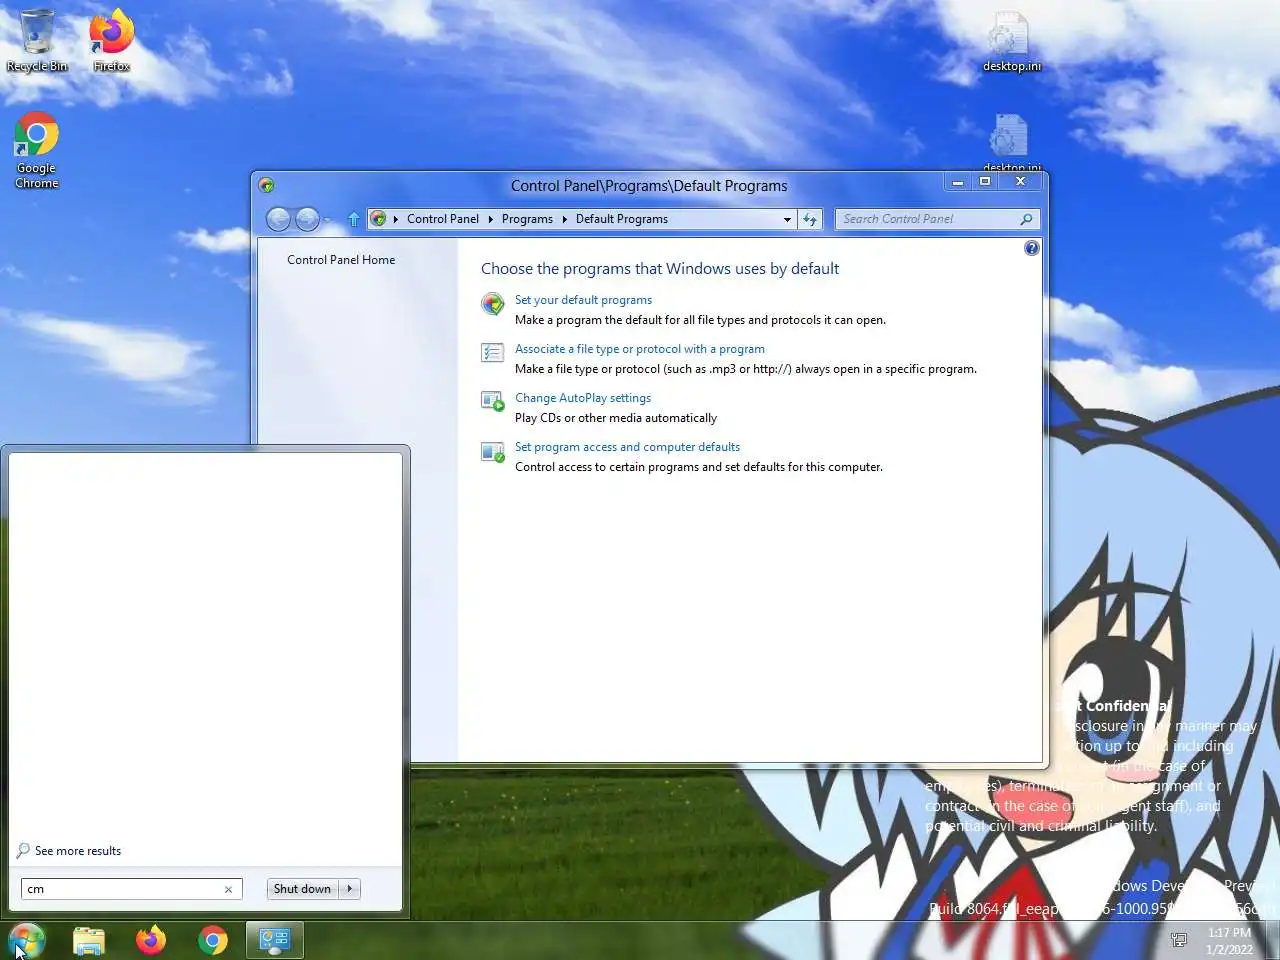
Task: Go up one level with the blue up arrow
Action: tap(353, 219)
